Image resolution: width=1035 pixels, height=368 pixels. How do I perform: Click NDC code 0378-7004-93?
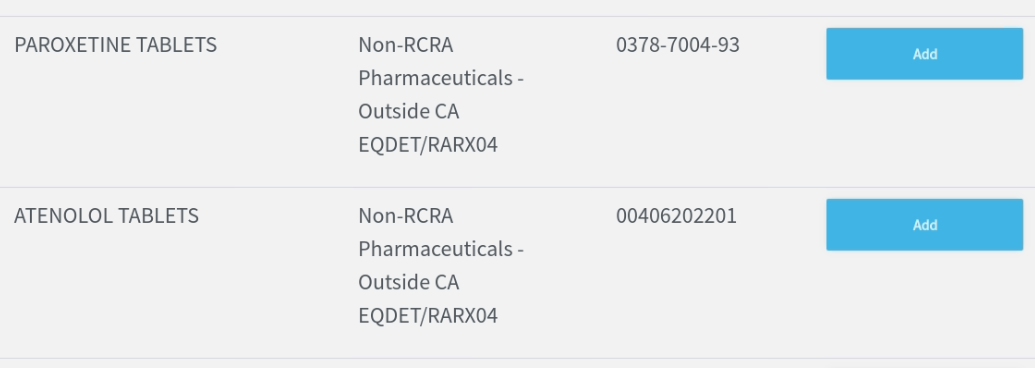(x=678, y=45)
